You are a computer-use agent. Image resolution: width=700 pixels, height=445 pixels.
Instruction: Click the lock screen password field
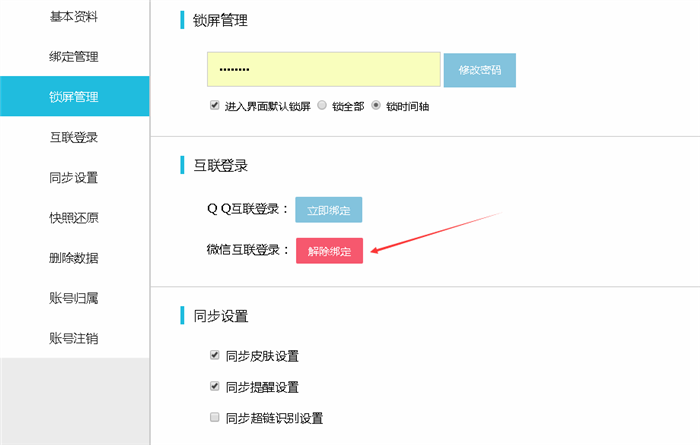click(x=324, y=69)
